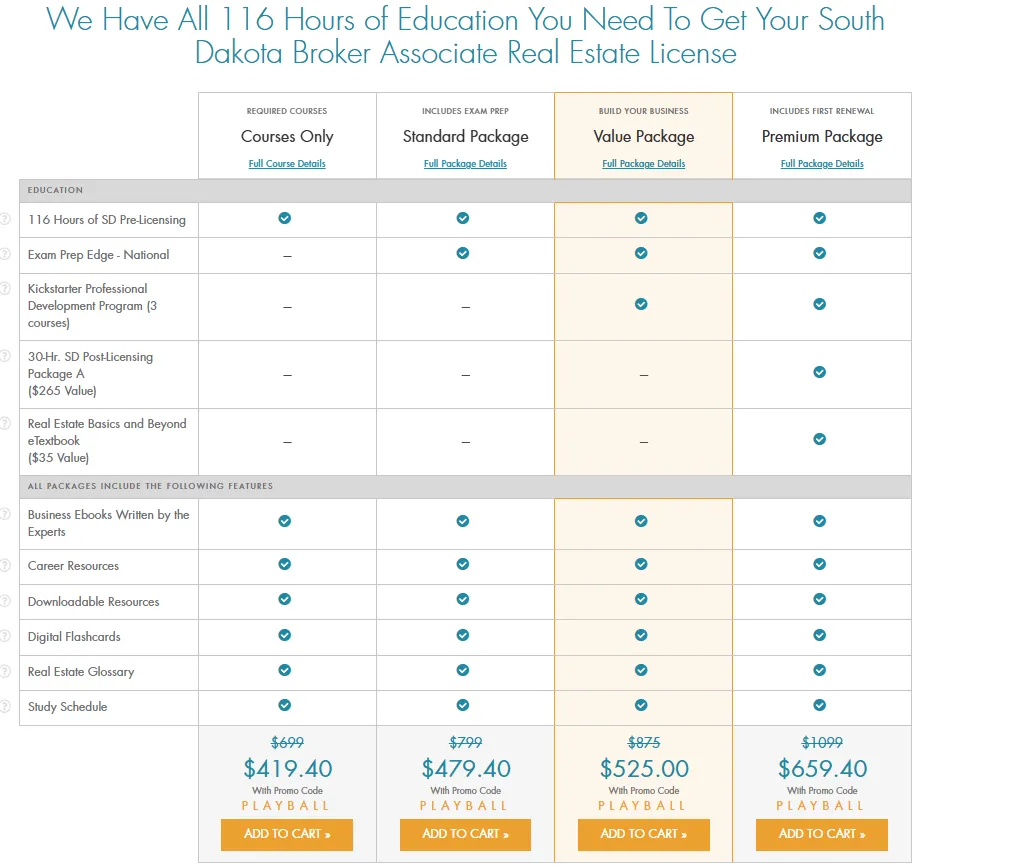Follow Premium Package Full Package Details link
This screenshot has width=1021, height=868.
point(822,164)
